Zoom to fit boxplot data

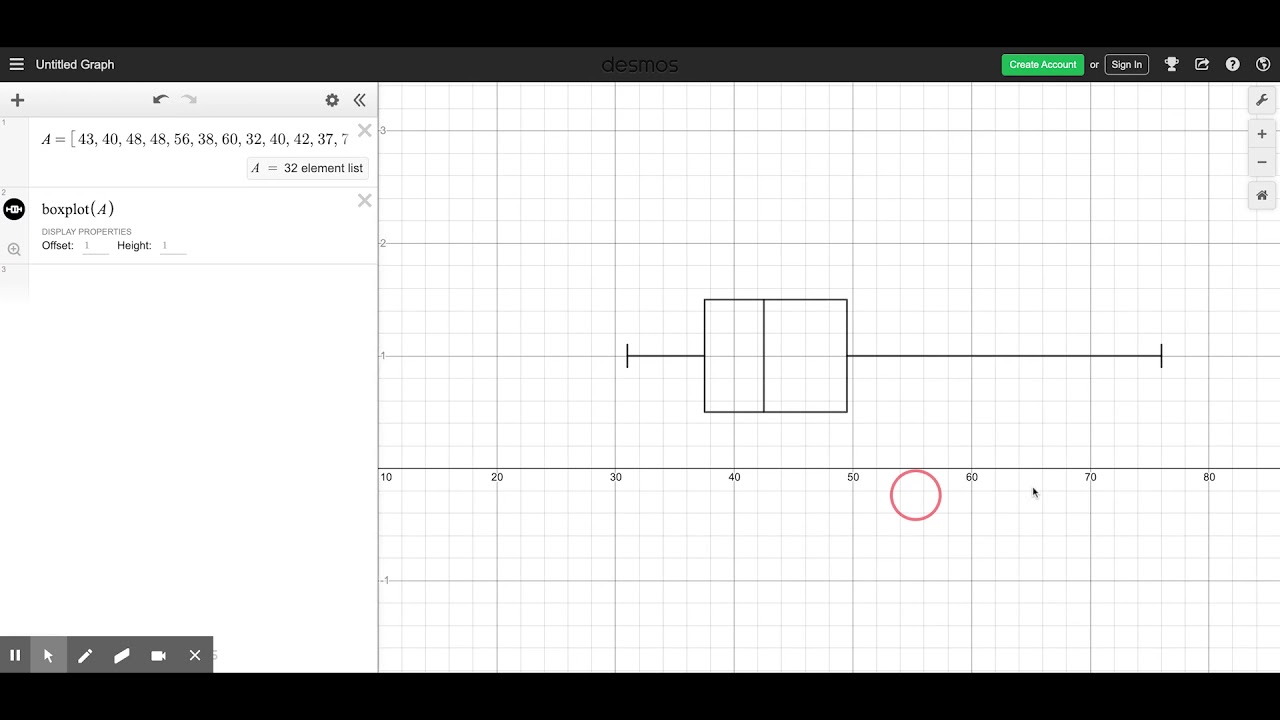point(14,250)
